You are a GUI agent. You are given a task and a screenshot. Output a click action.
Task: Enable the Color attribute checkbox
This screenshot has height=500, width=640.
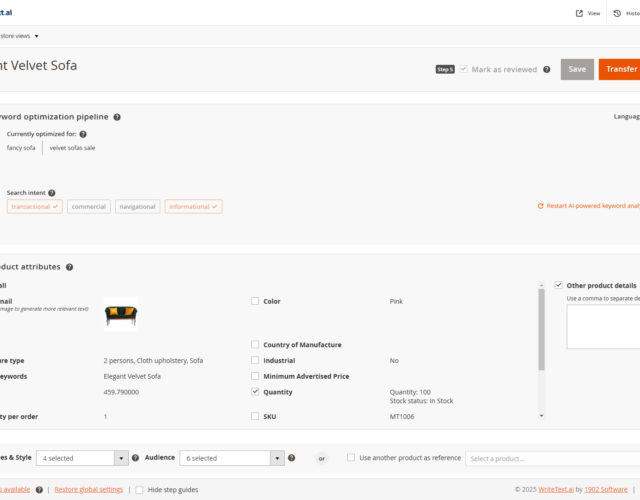click(x=255, y=301)
